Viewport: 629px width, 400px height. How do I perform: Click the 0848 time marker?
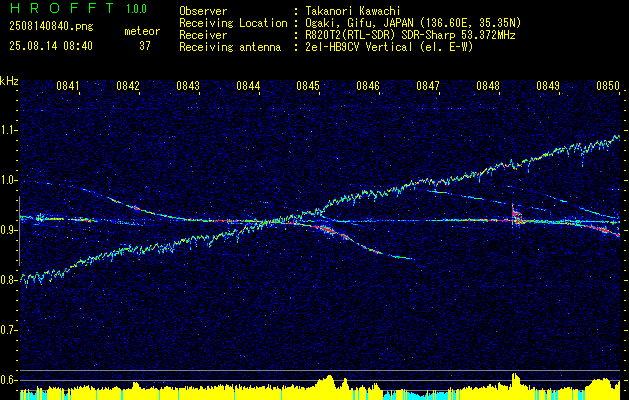(488, 86)
